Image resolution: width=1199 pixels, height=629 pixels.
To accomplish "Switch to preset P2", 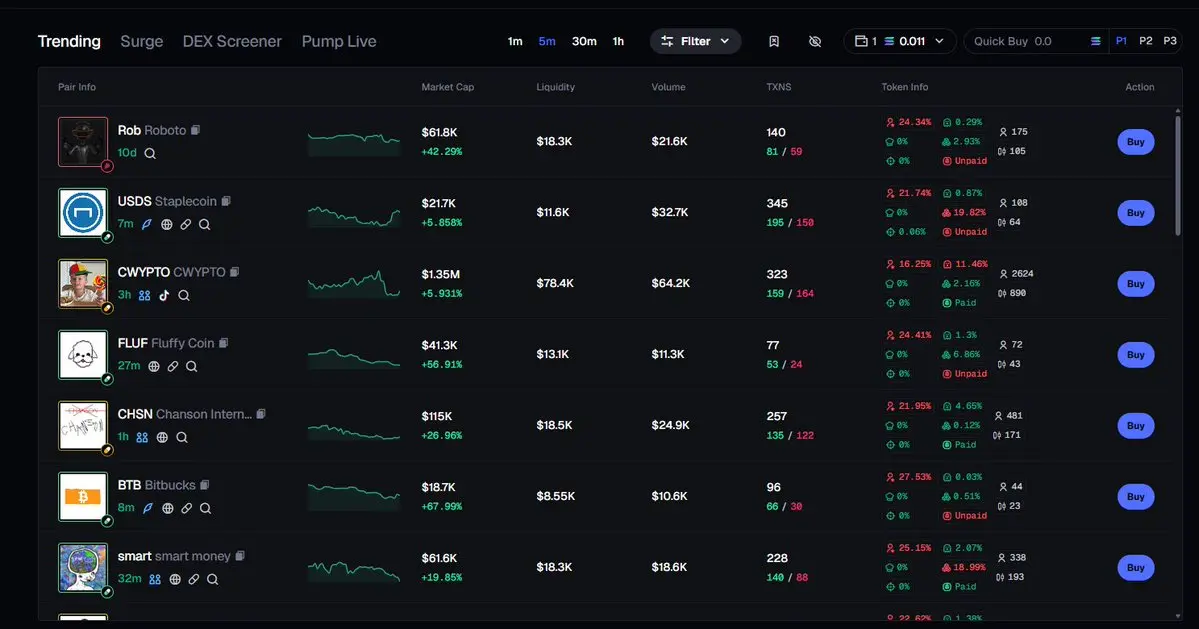I will pyautogui.click(x=1145, y=41).
